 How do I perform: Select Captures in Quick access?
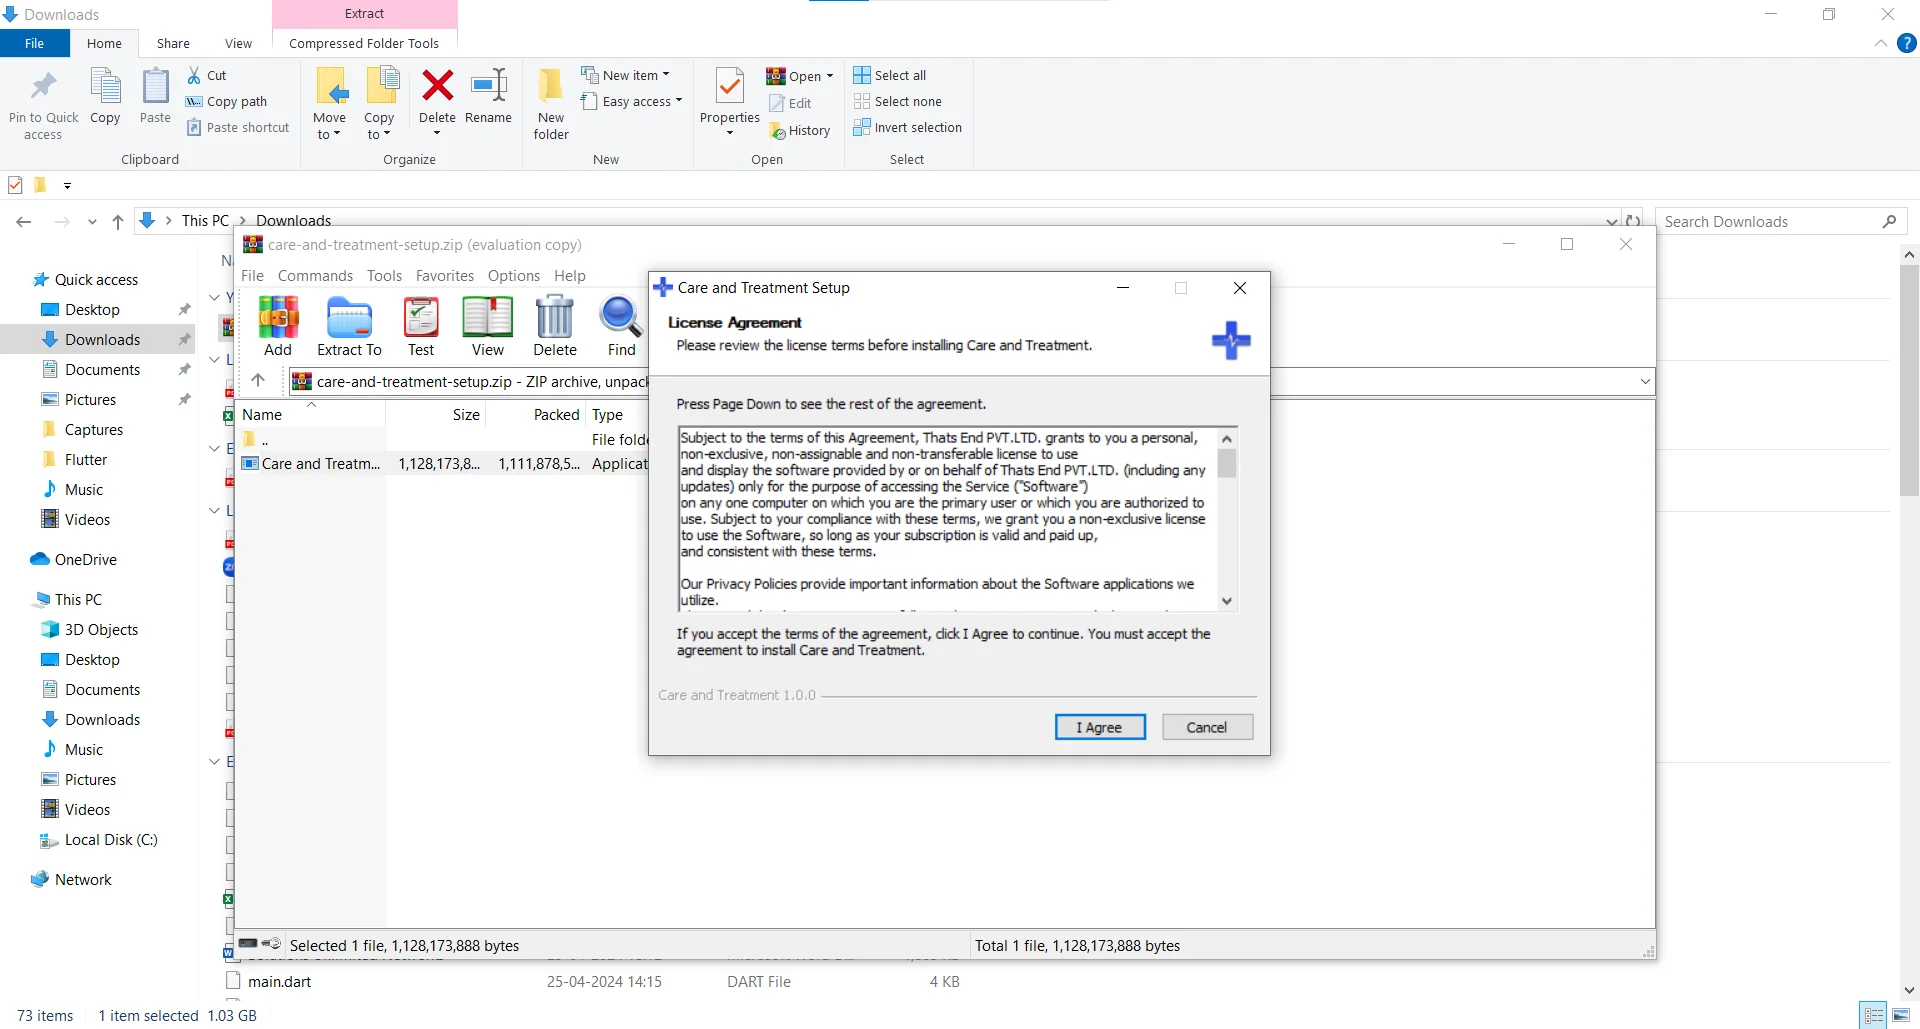(94, 429)
